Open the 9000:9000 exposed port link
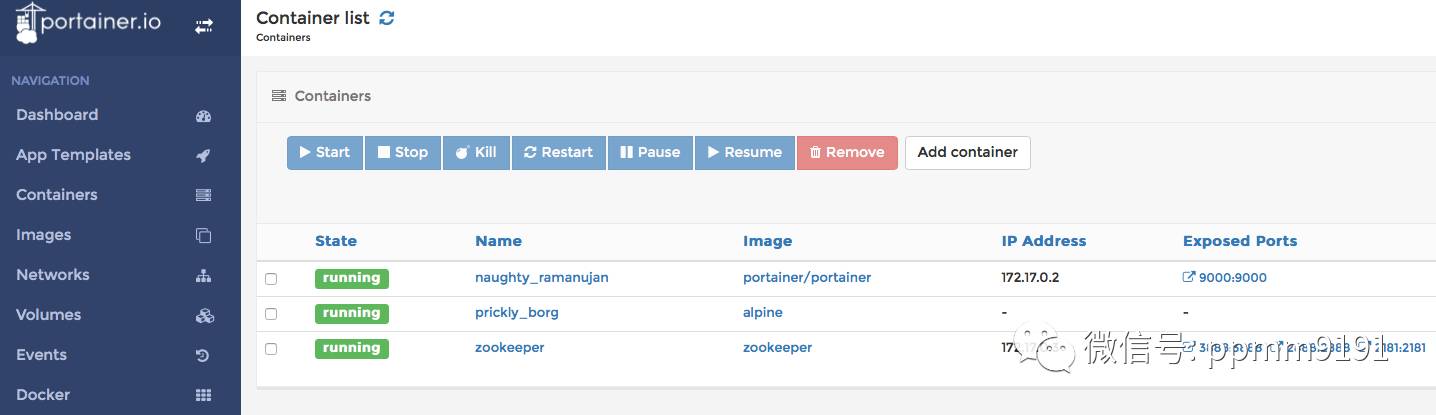Image resolution: width=1436 pixels, height=415 pixels. tap(1231, 278)
